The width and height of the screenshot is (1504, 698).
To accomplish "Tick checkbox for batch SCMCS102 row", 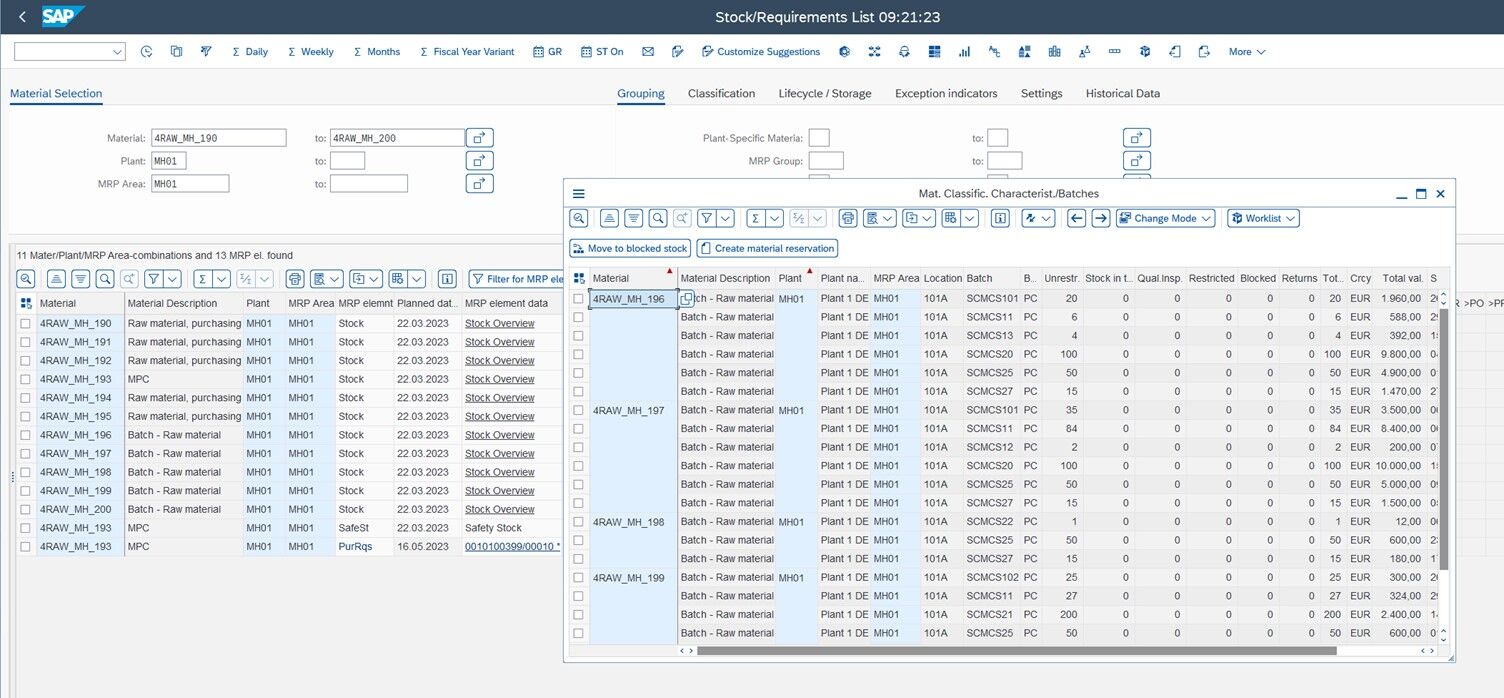I will (578, 577).
